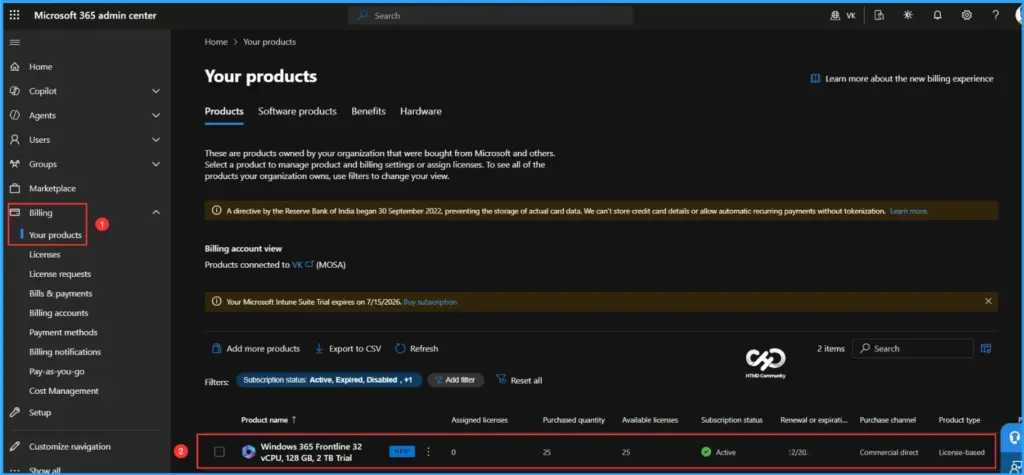Switch to the Software products tab
Screen dimensions: 1024x475
pyautogui.click(x=297, y=111)
